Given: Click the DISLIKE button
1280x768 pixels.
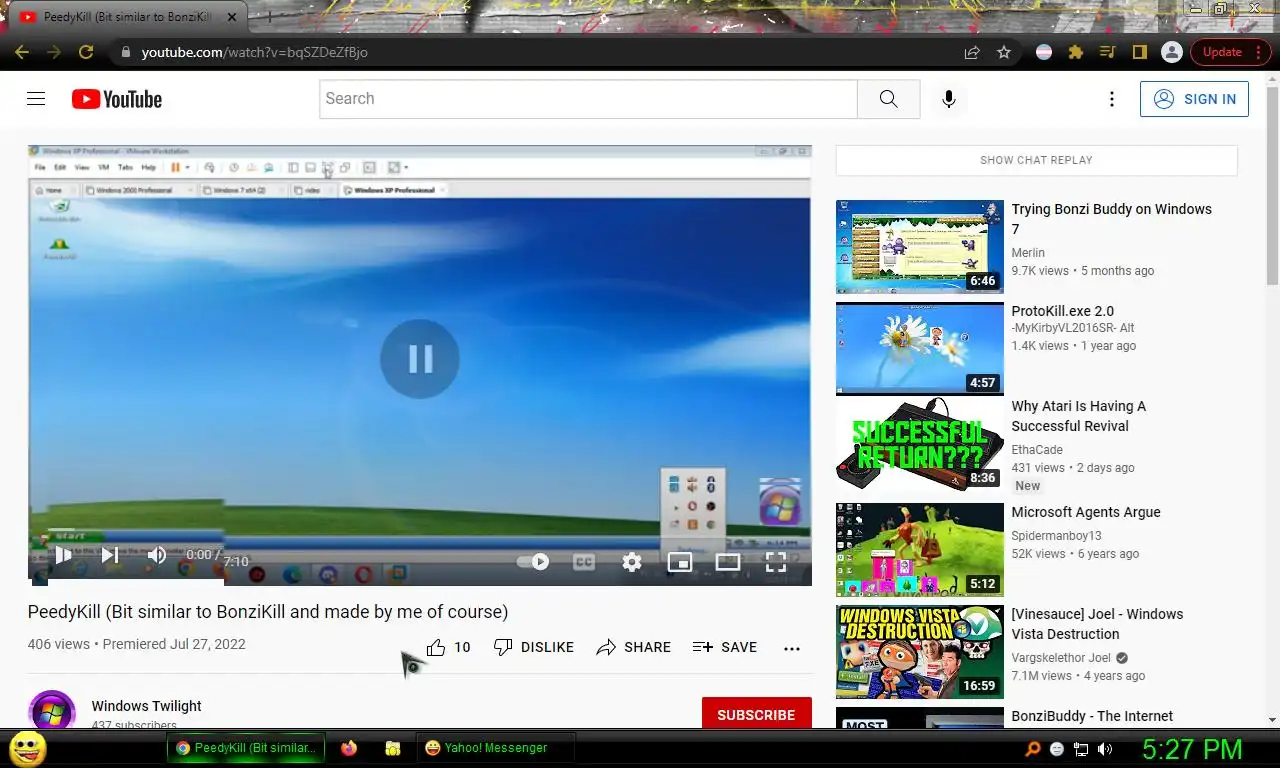Looking at the screenshot, I should (x=534, y=647).
